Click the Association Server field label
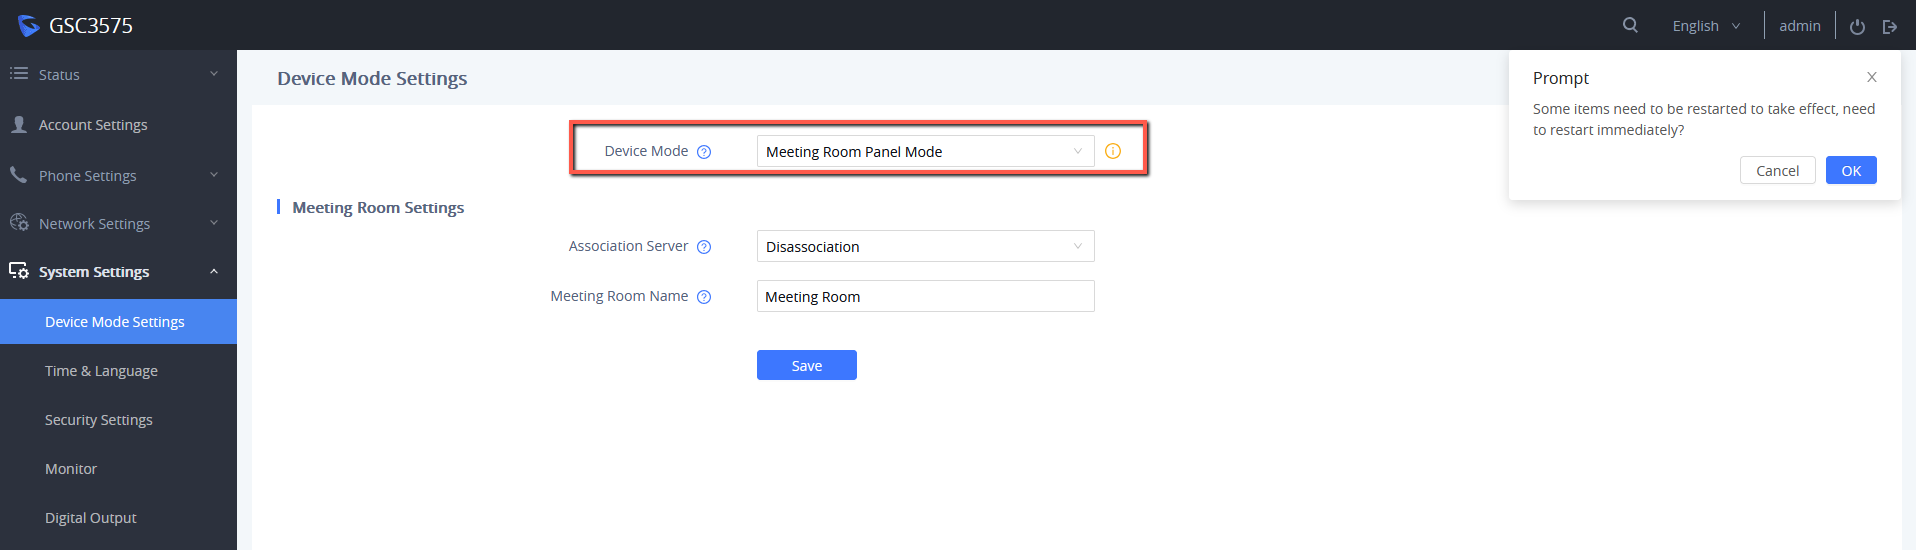The image size is (1916, 550). [x=628, y=246]
